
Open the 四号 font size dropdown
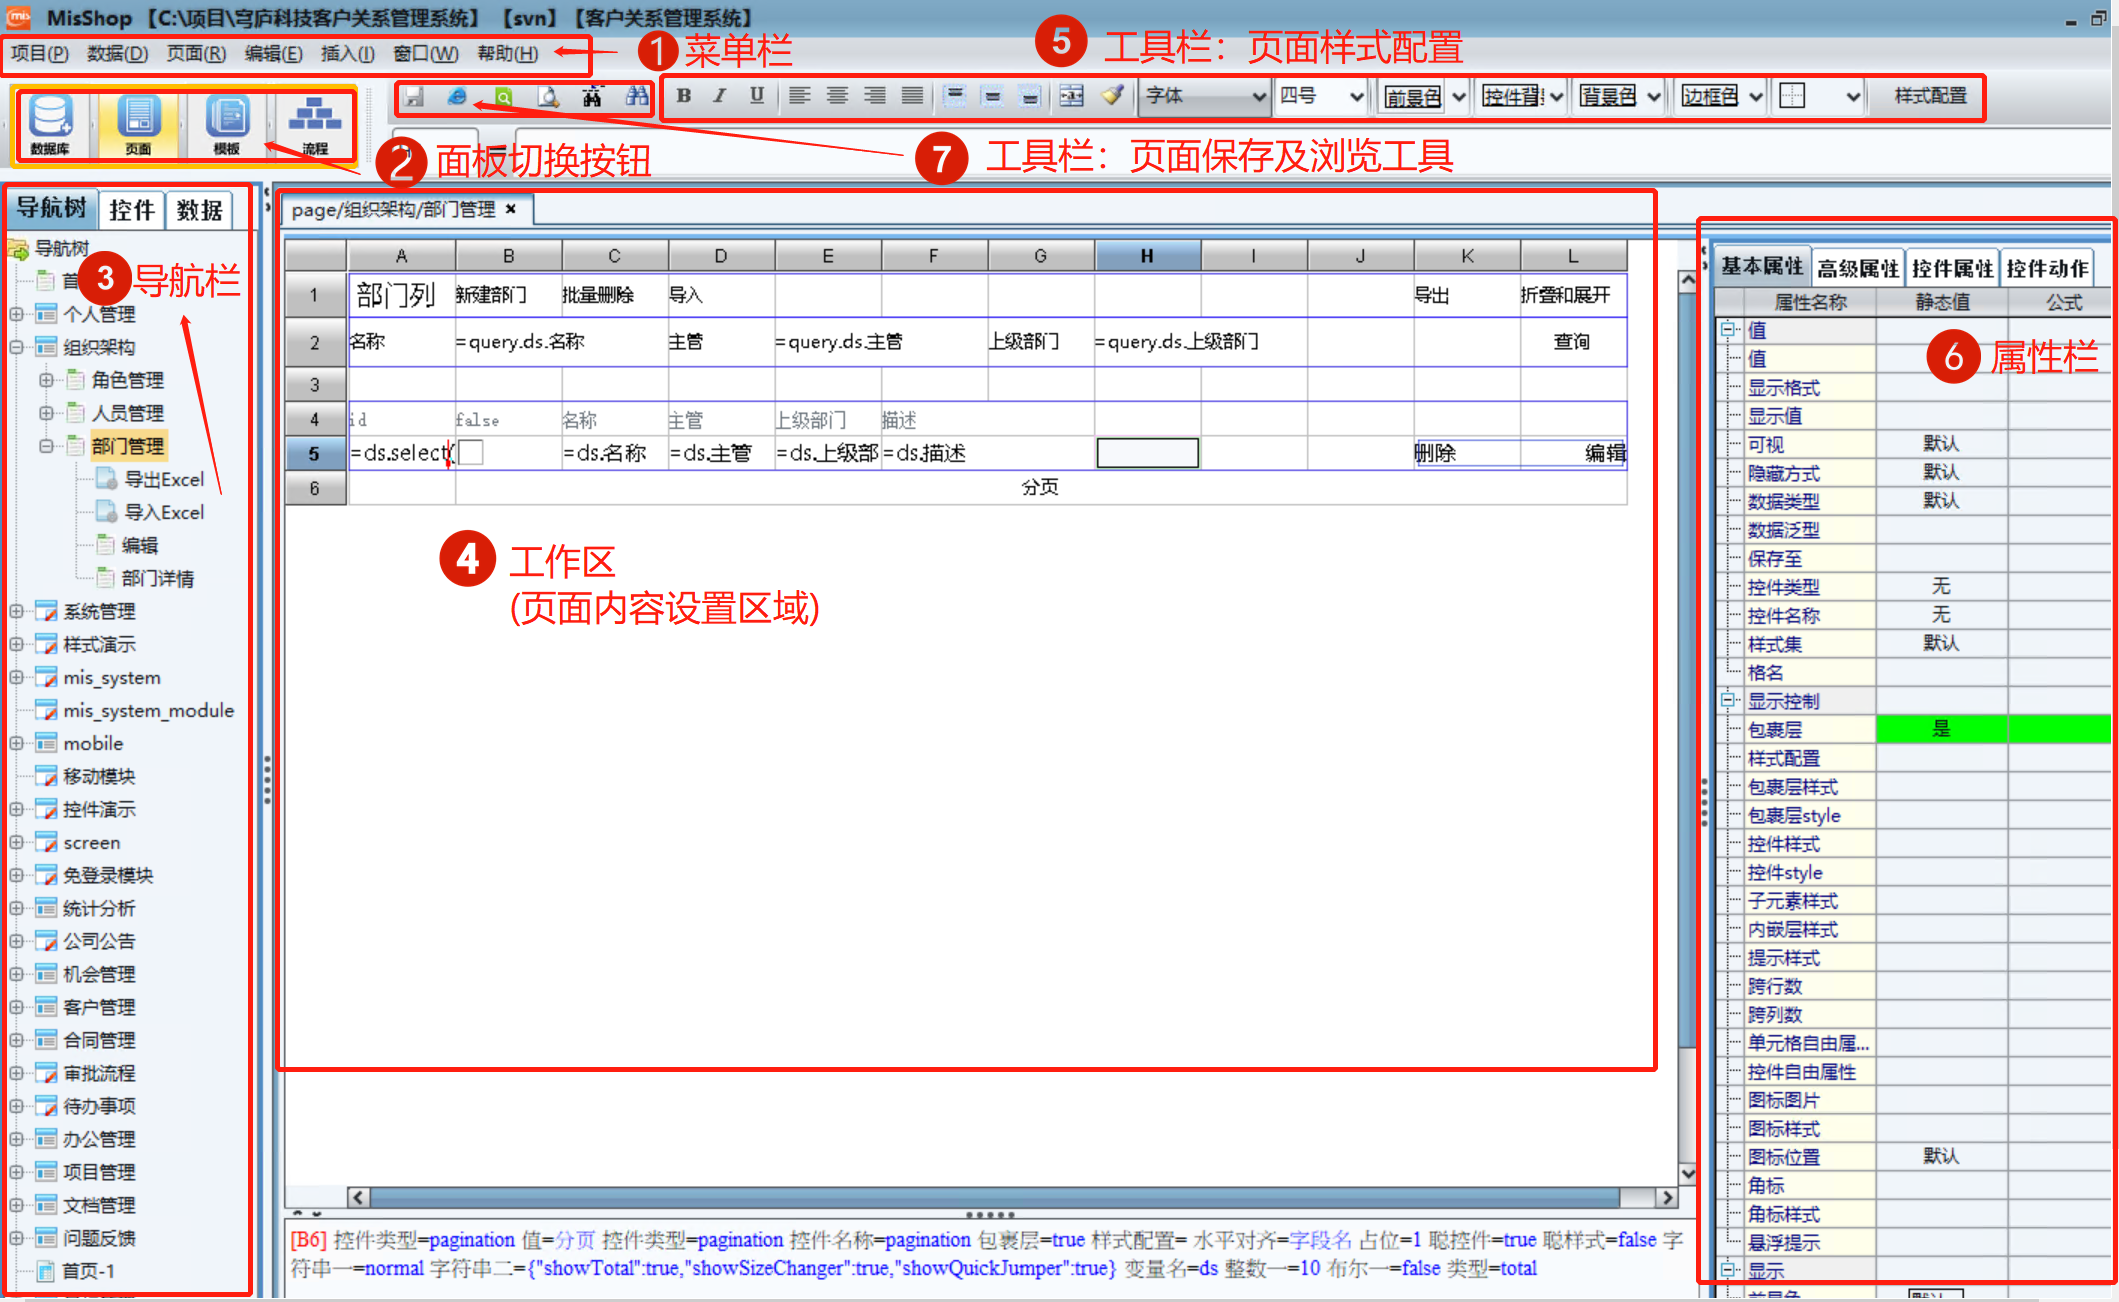pyautogui.click(x=1355, y=97)
